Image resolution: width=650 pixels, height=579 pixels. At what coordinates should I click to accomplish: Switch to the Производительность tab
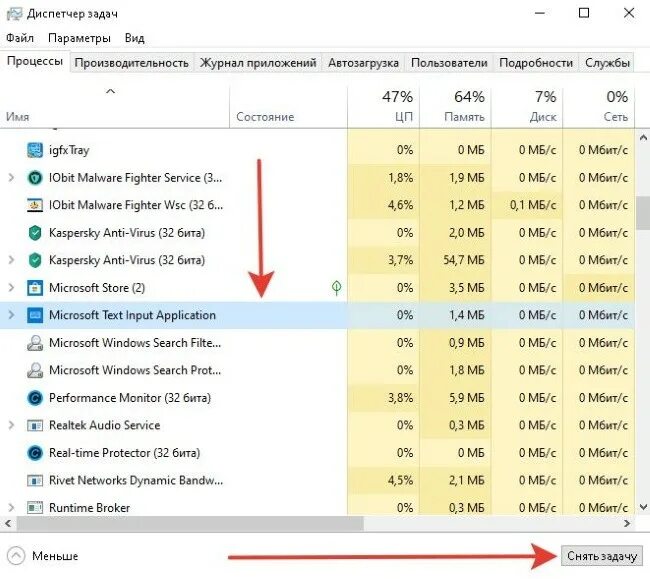[132, 63]
